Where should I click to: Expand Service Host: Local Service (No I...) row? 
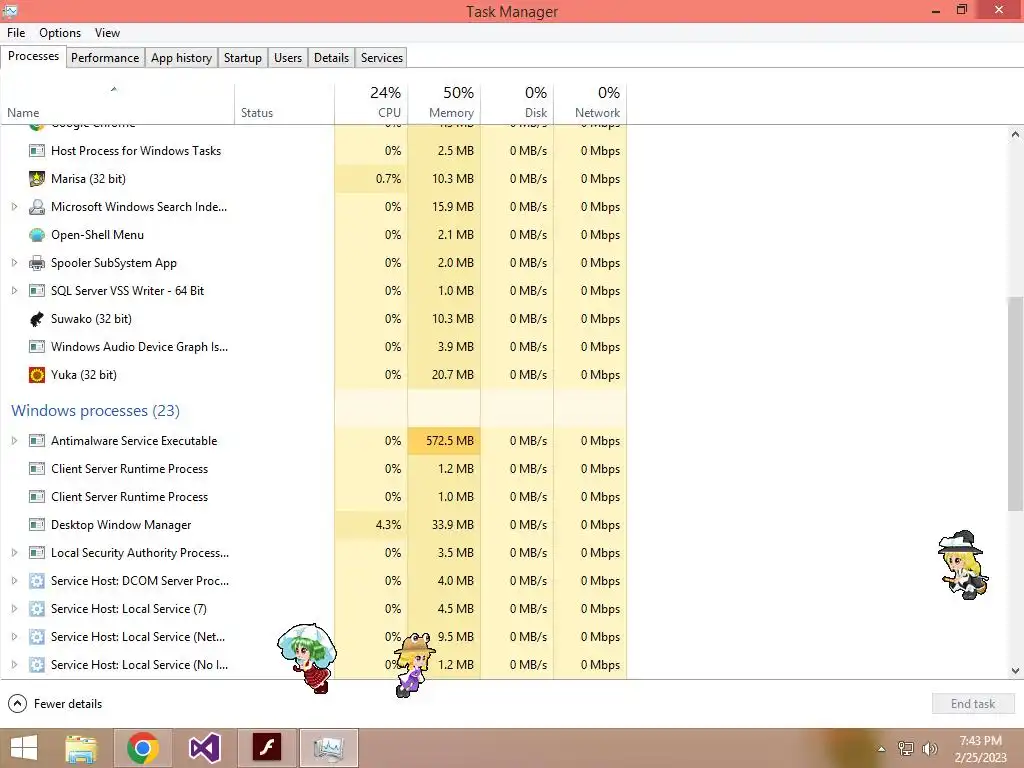pyautogui.click(x=14, y=665)
